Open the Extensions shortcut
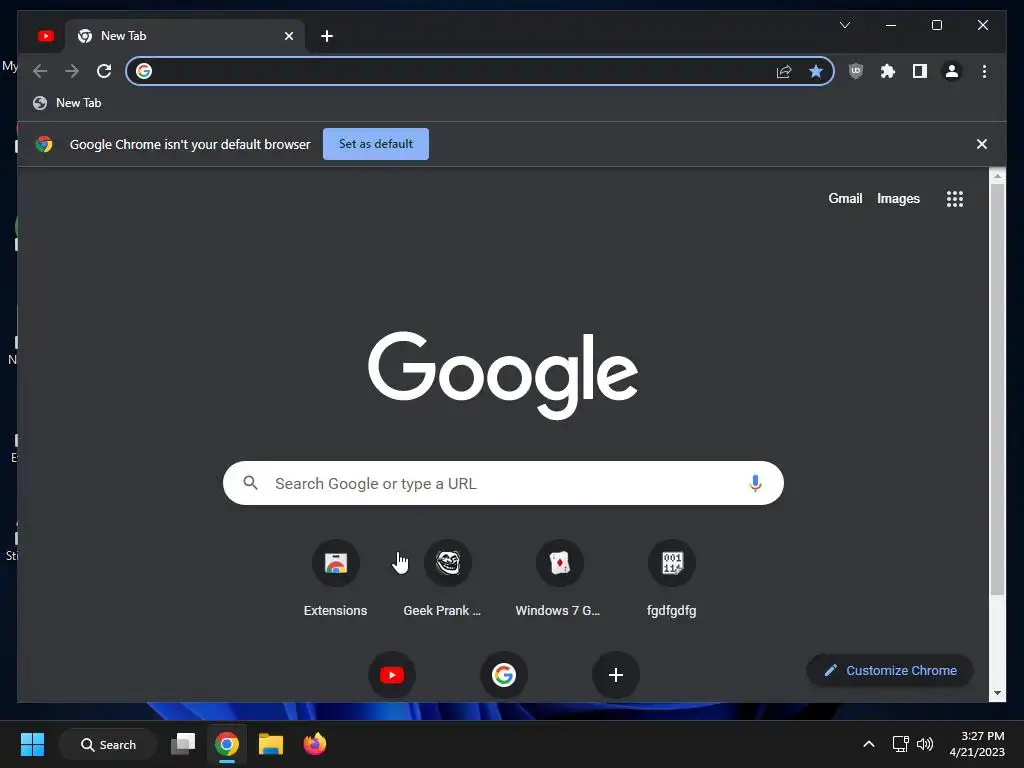This screenshot has width=1024, height=768. pyautogui.click(x=336, y=579)
